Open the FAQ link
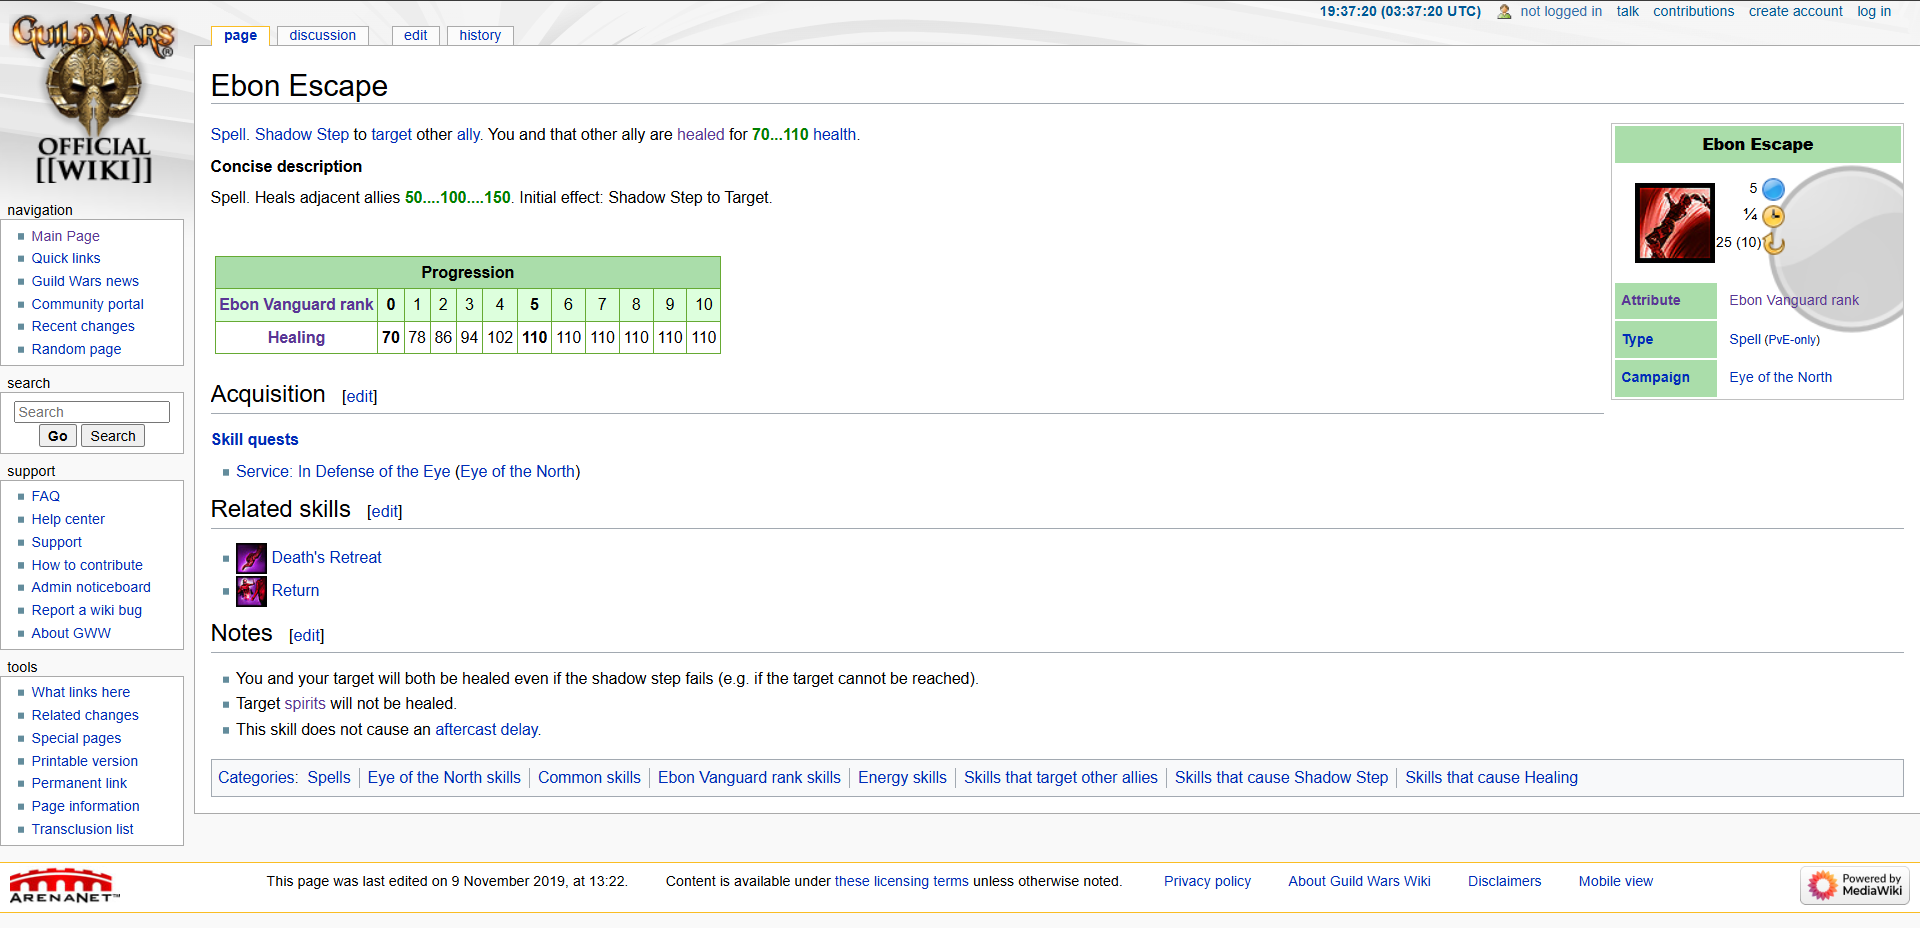The width and height of the screenshot is (1920, 928). point(46,496)
